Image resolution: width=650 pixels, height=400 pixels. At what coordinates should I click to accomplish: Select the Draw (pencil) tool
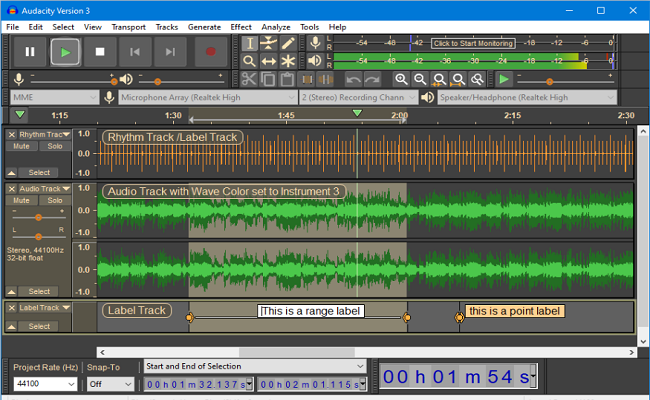(288, 43)
